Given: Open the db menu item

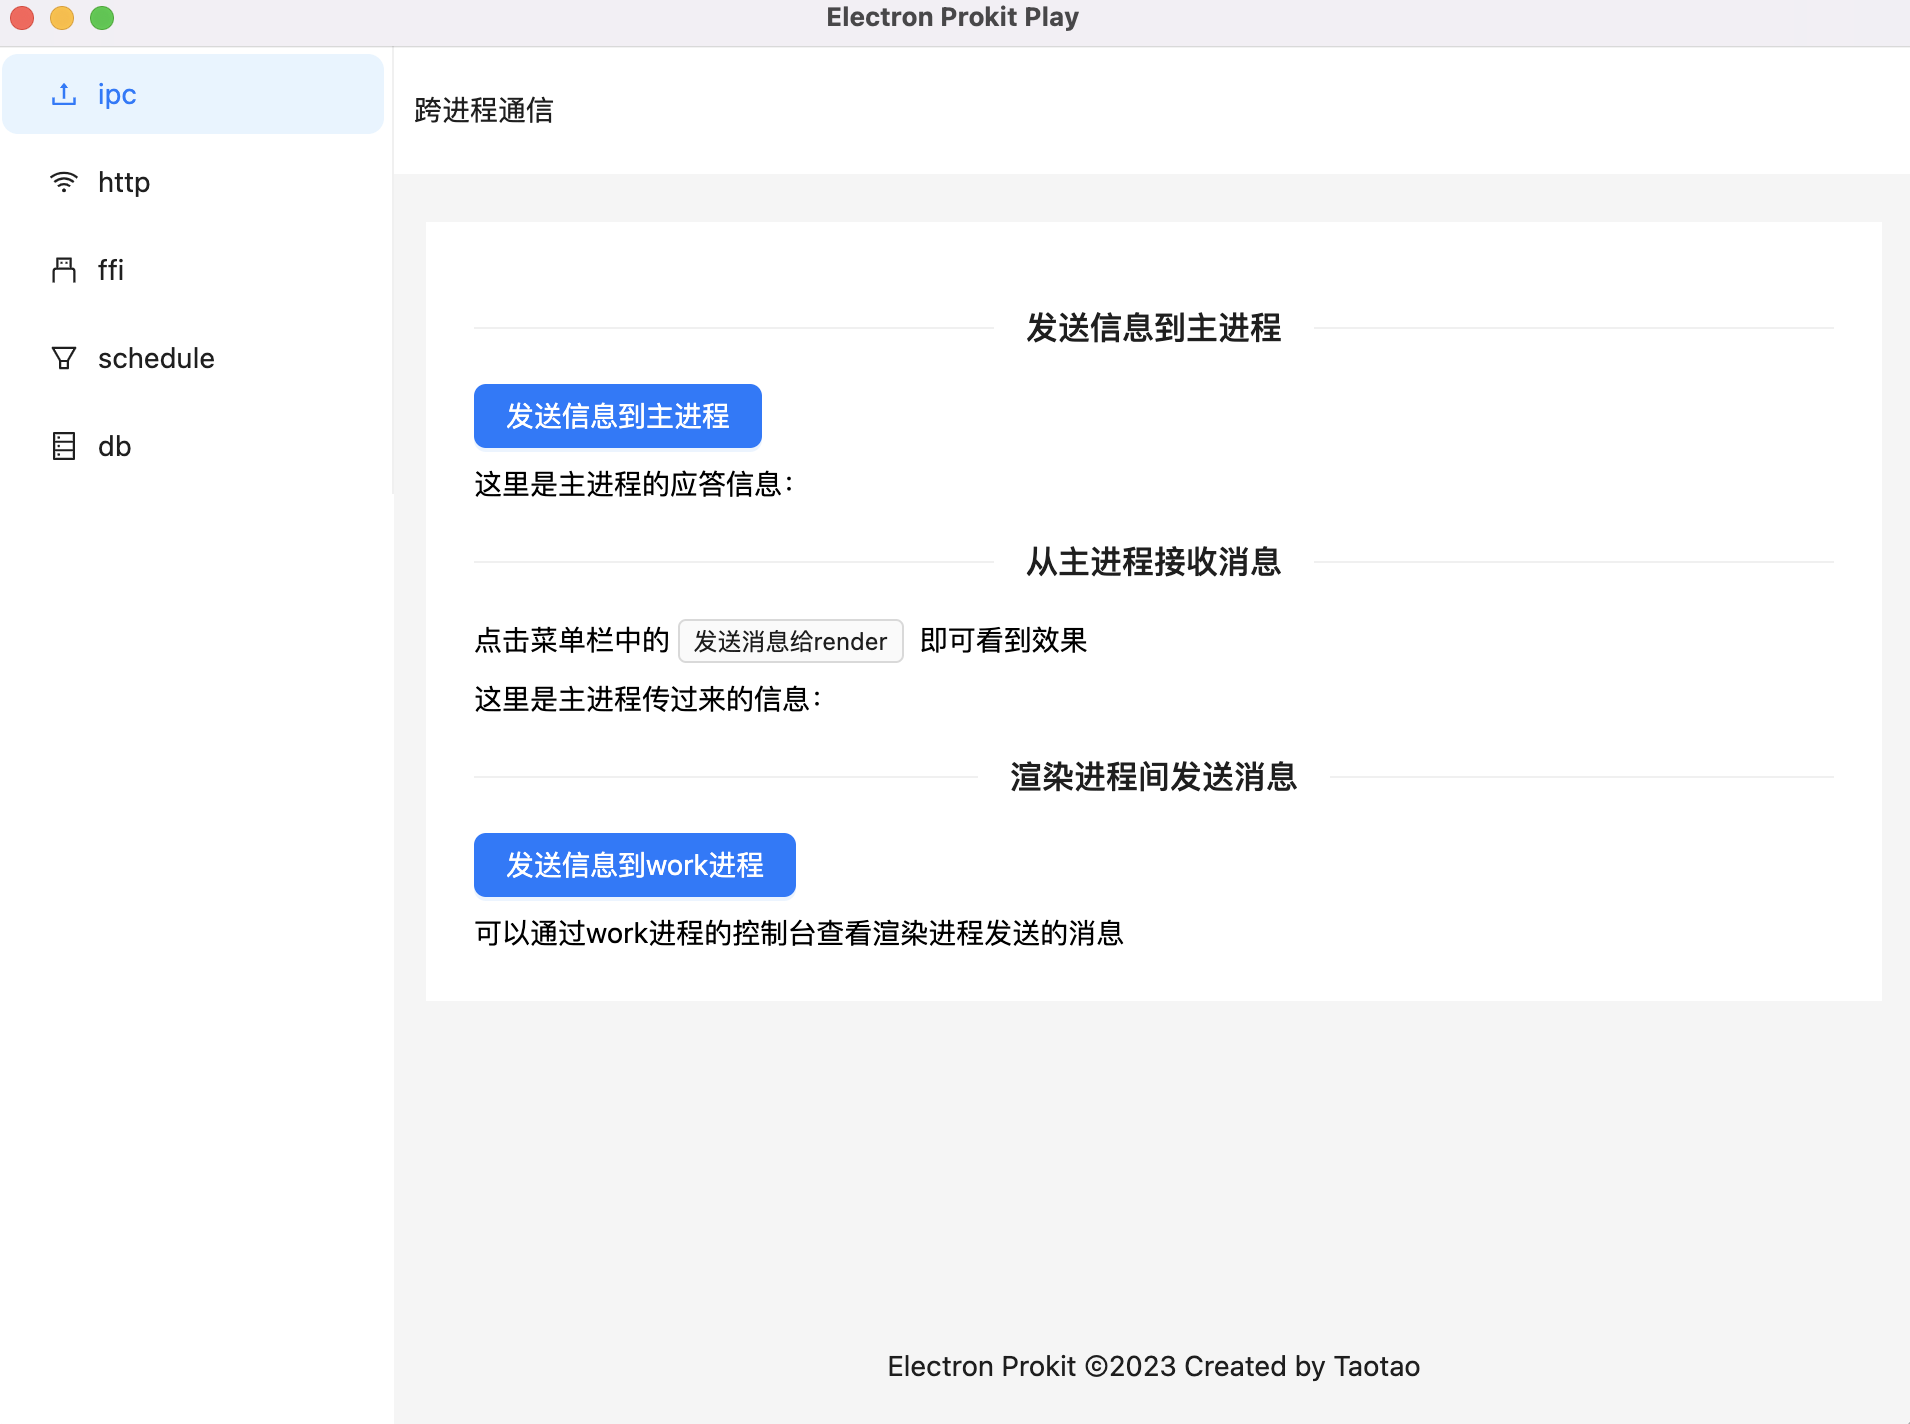Looking at the screenshot, I should (193, 446).
